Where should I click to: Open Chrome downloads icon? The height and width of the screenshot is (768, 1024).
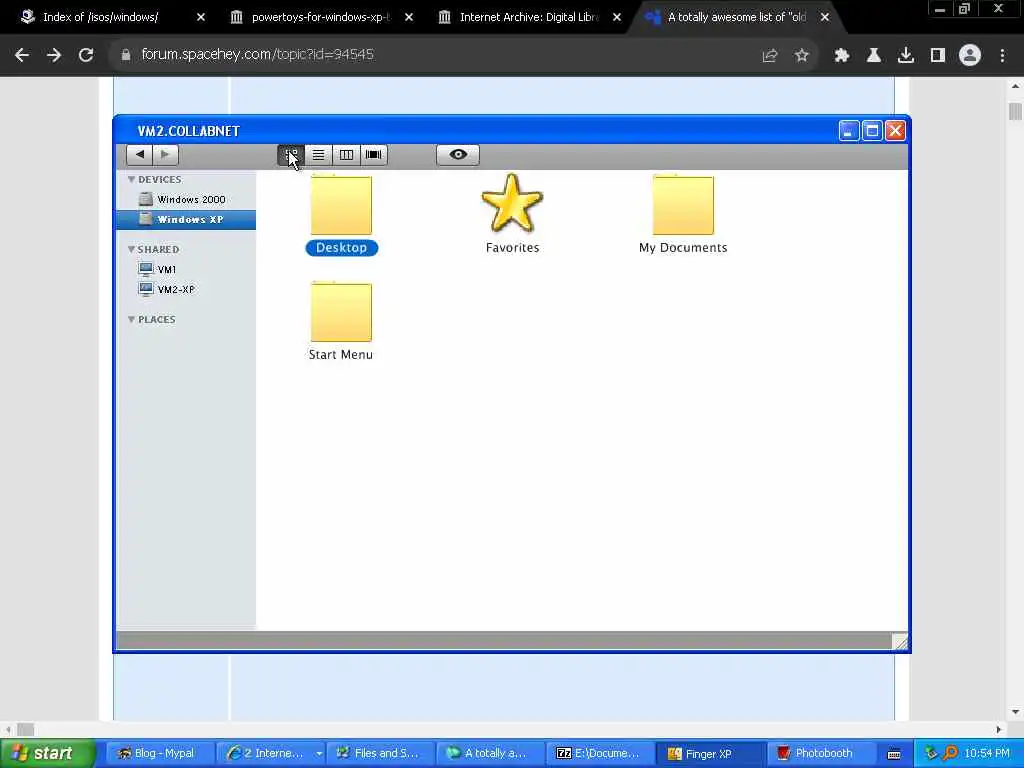click(906, 56)
